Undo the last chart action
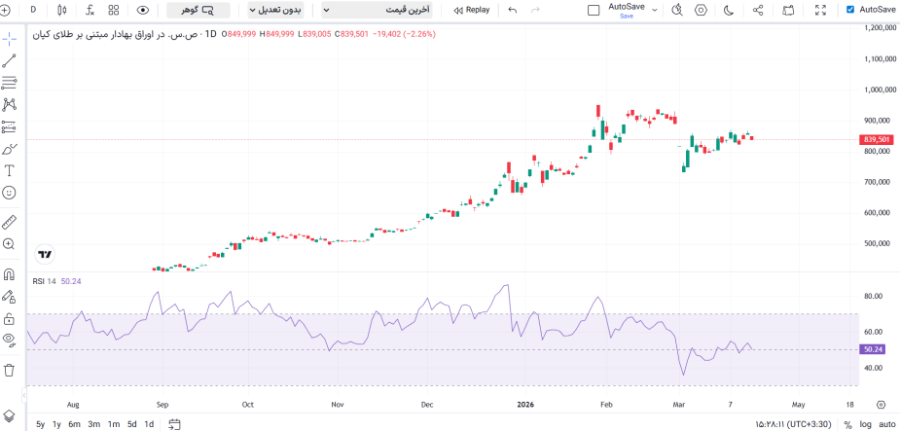The image size is (900, 431). (513, 10)
